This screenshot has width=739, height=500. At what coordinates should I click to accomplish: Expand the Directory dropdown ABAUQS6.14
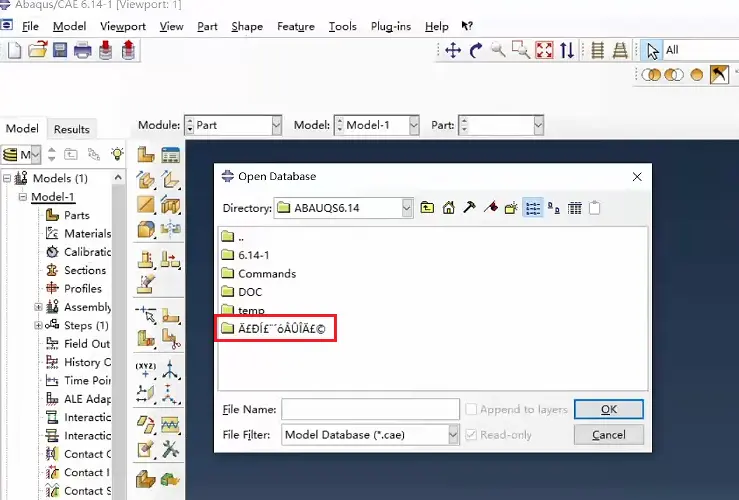point(407,208)
